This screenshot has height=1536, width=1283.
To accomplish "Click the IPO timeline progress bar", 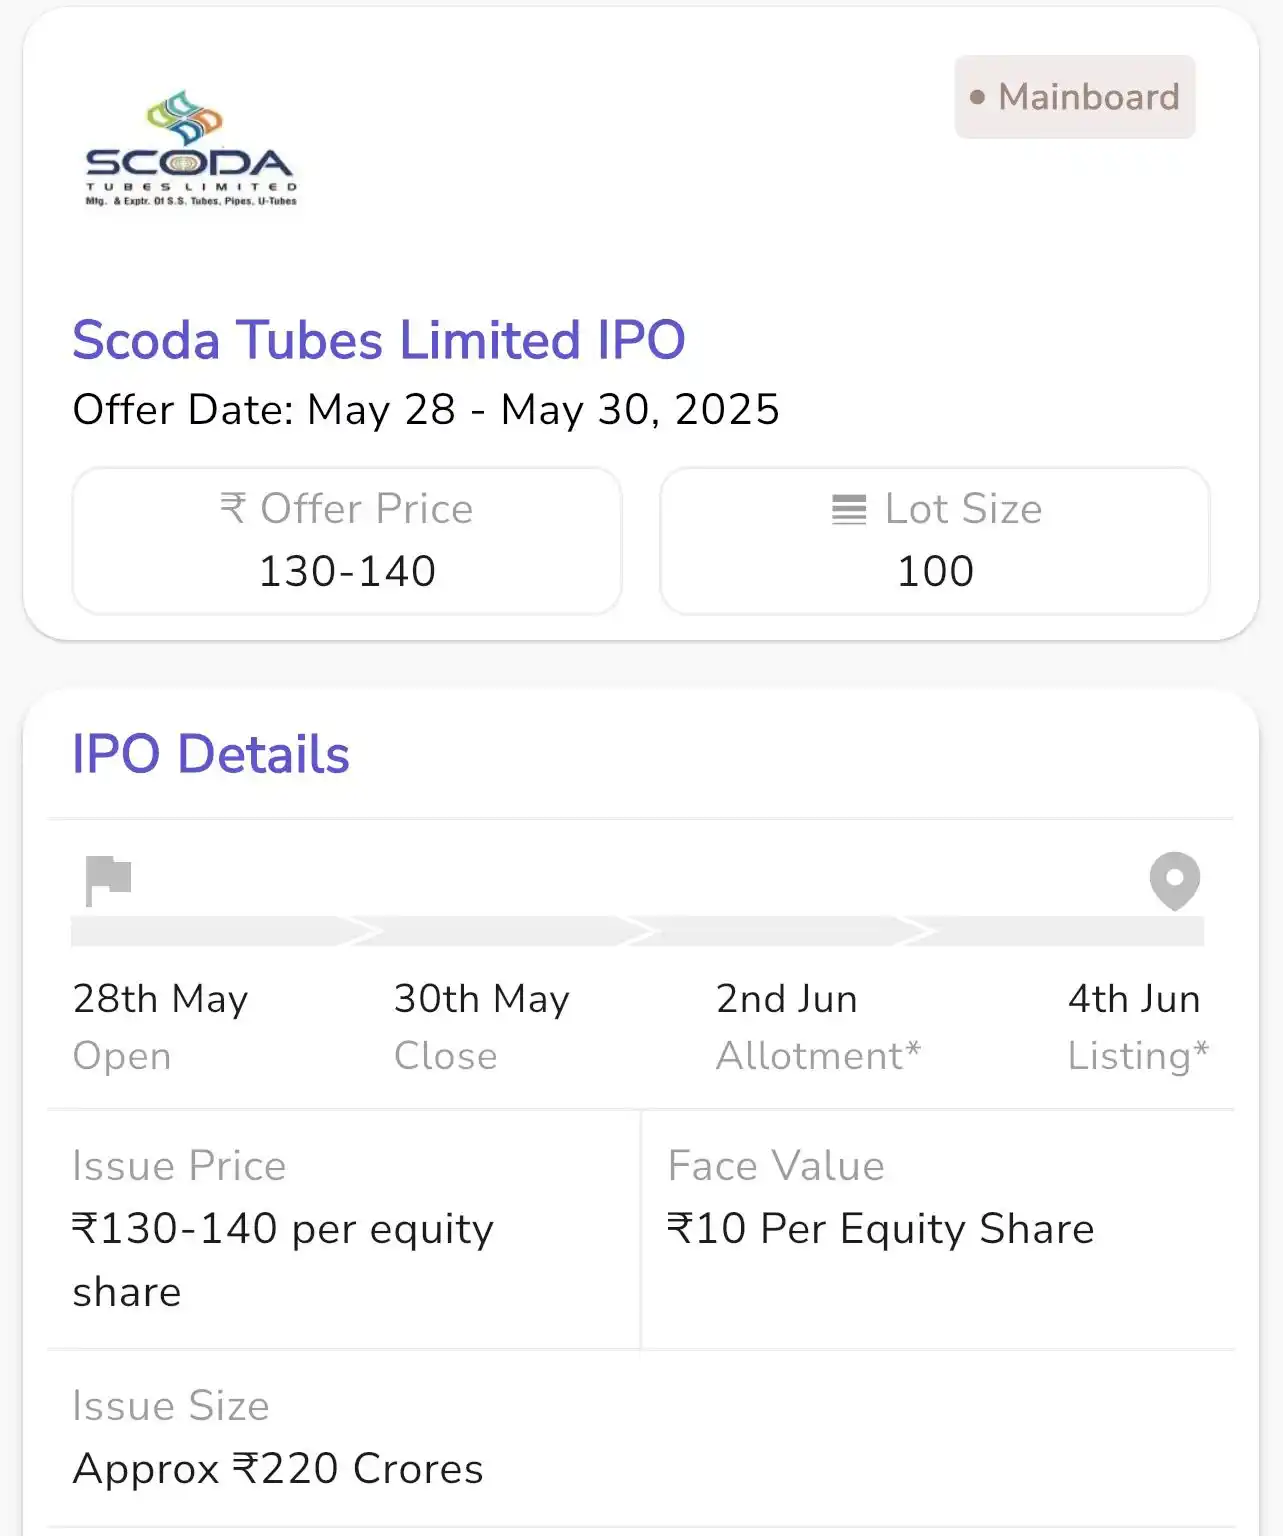I will pos(637,931).
